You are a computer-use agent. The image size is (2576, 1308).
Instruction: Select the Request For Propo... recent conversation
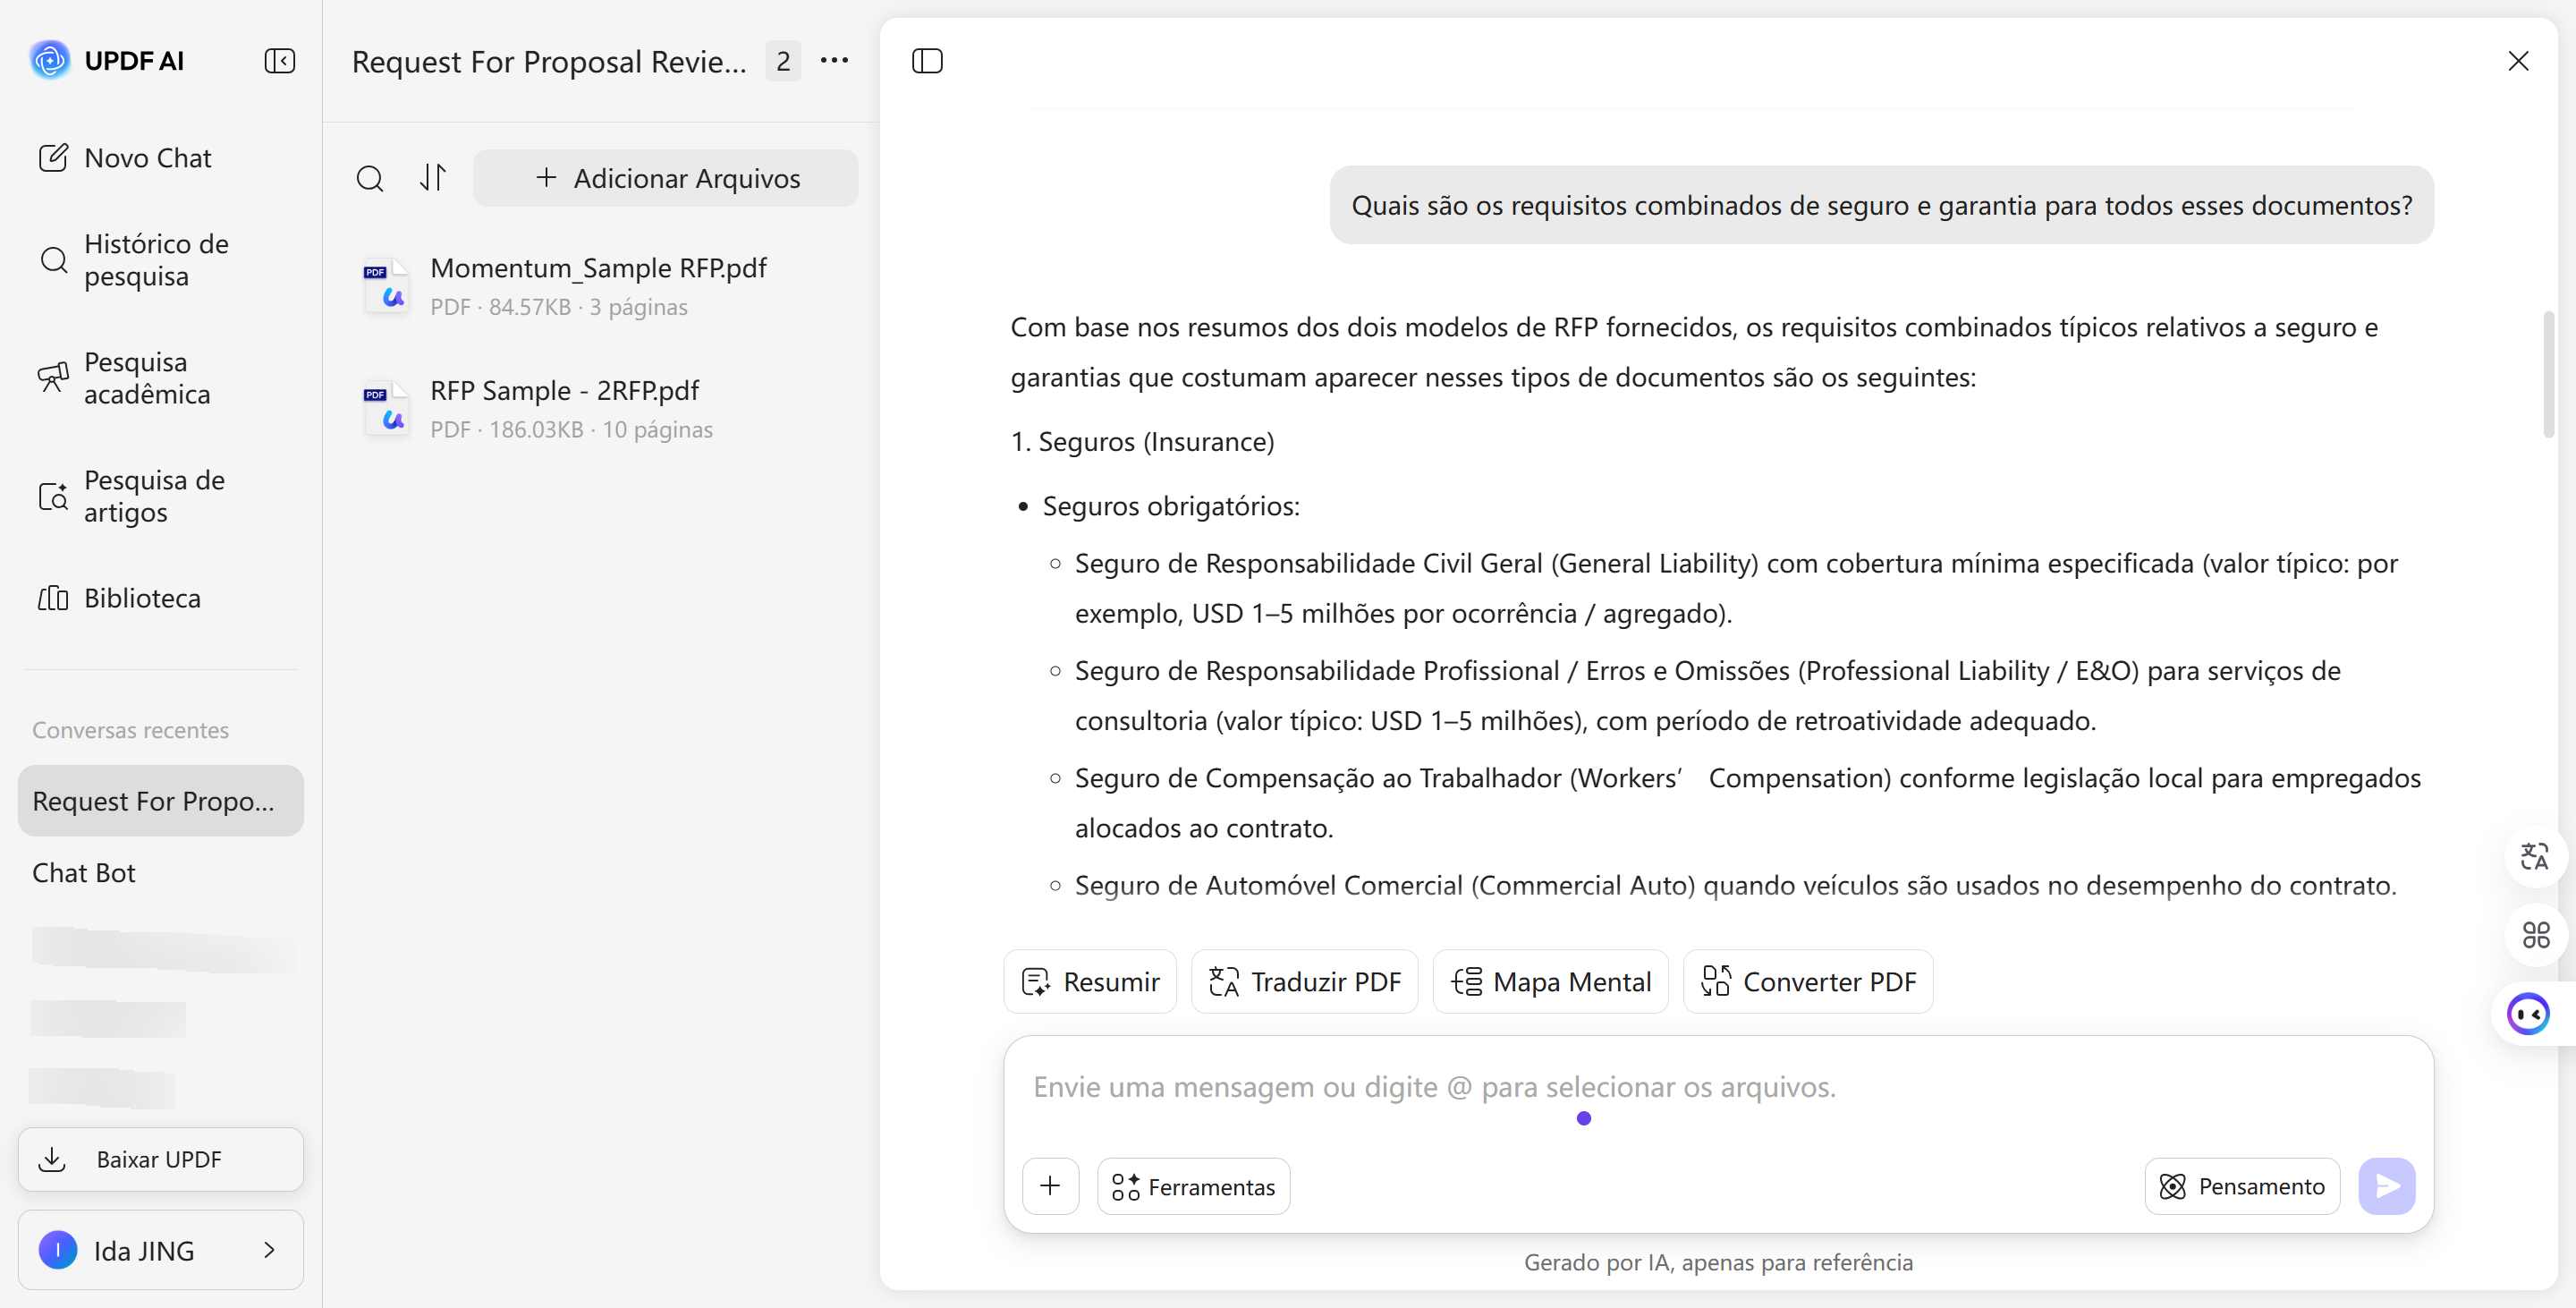coord(161,801)
